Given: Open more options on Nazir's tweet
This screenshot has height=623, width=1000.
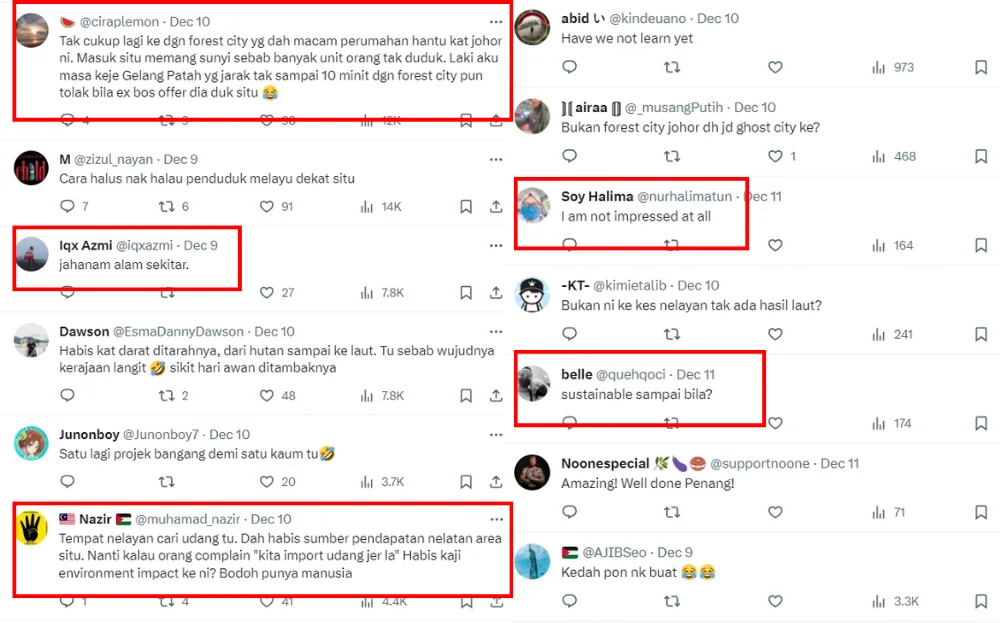Looking at the screenshot, I should [496, 519].
